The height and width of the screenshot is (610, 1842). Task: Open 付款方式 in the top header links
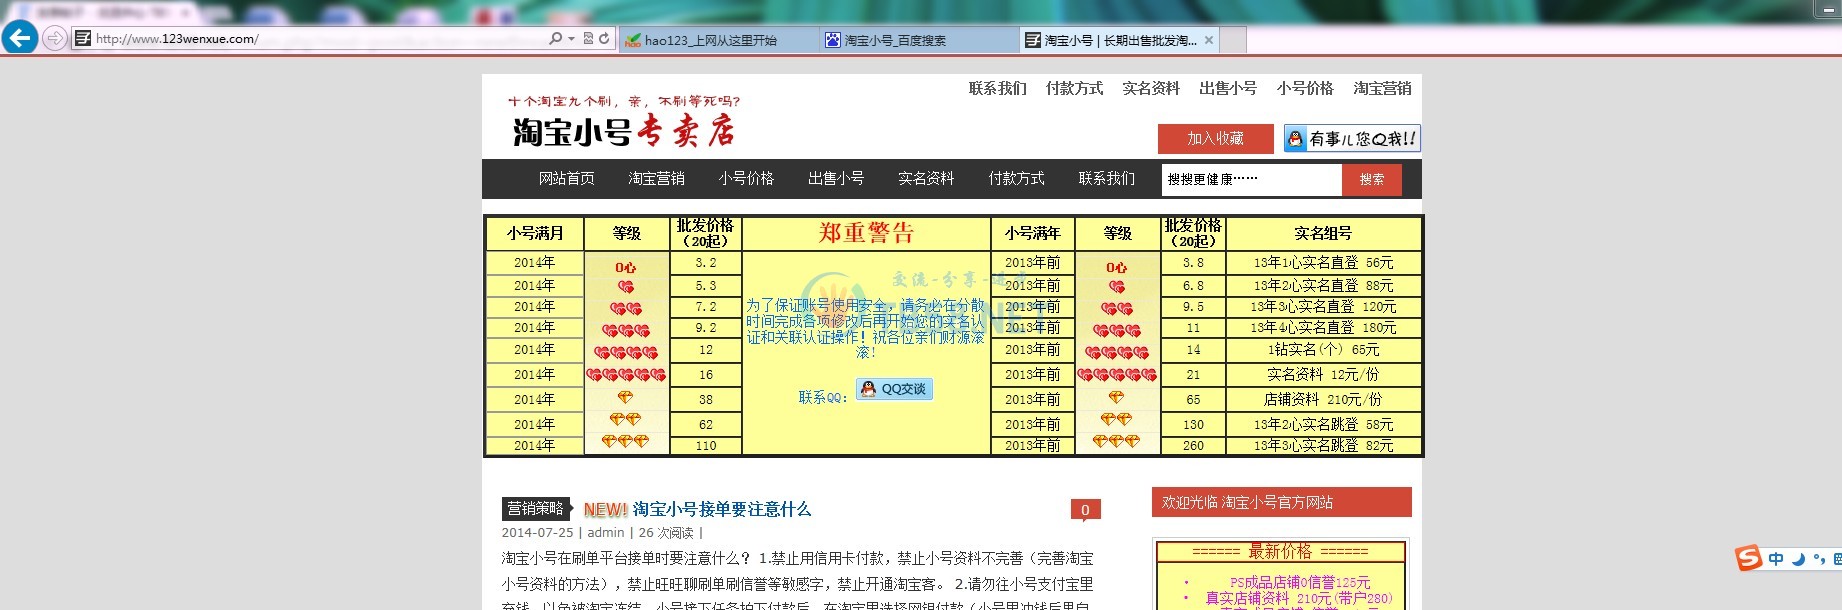1074,88
